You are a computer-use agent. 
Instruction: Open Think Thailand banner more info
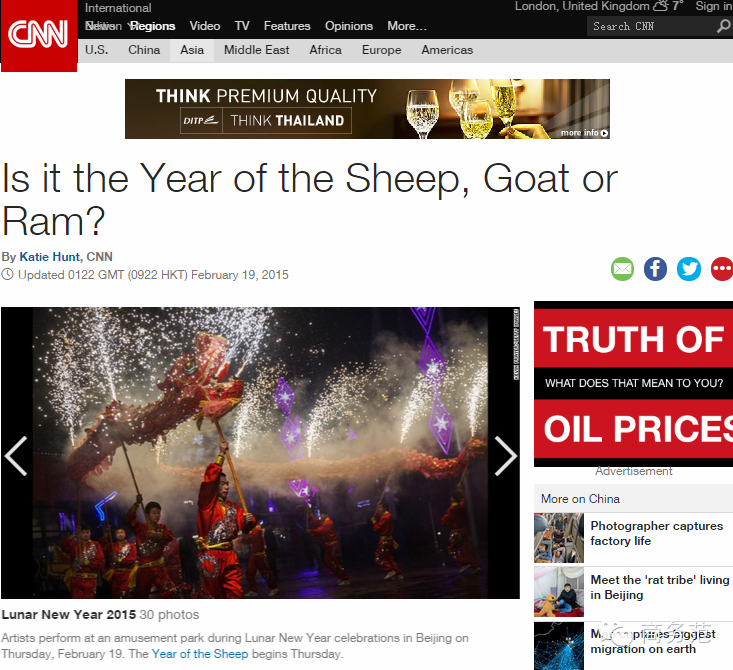(584, 133)
